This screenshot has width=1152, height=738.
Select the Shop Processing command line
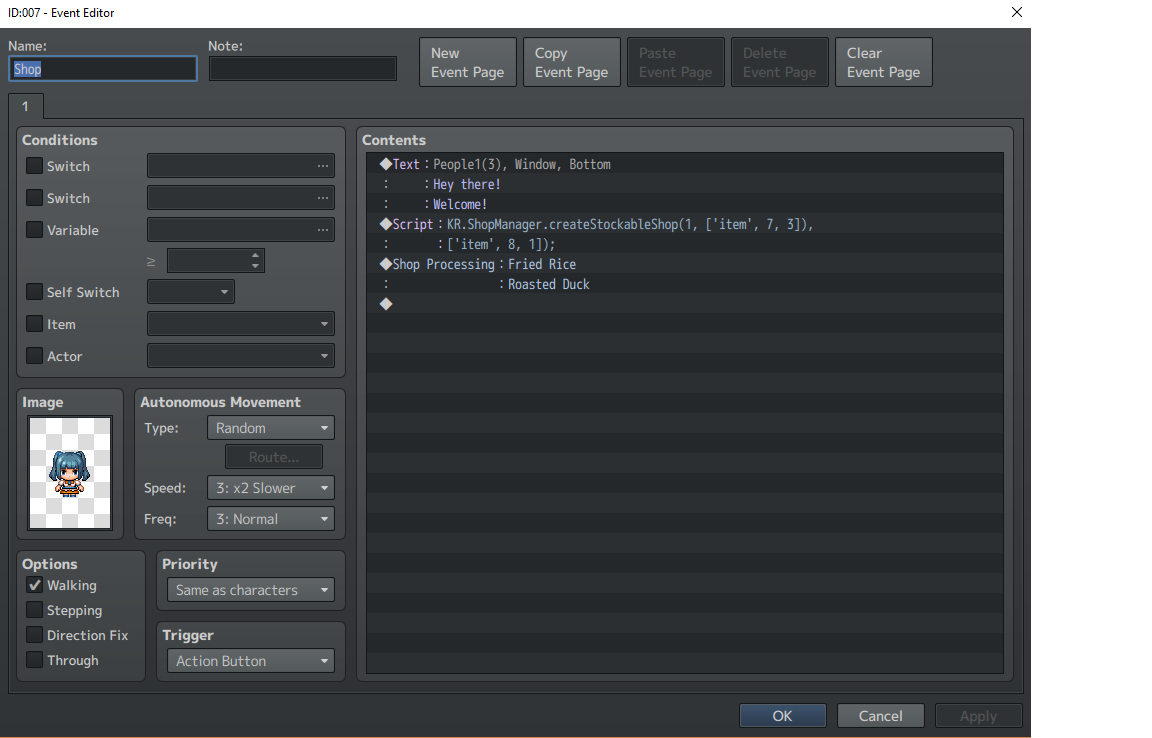tap(685, 264)
